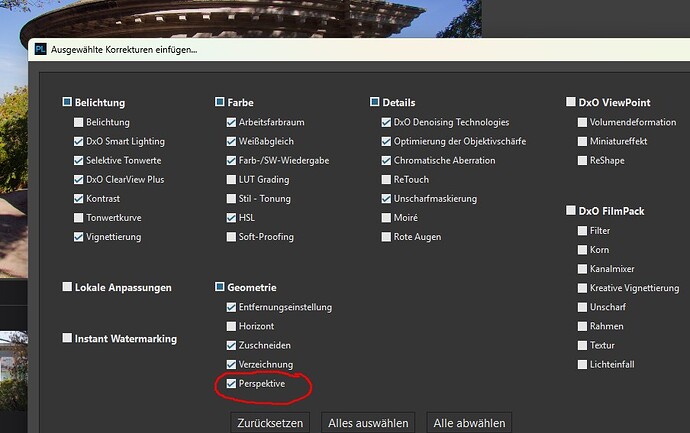690x433 pixels.
Task: Uncheck HSL option
Action: click(x=231, y=217)
